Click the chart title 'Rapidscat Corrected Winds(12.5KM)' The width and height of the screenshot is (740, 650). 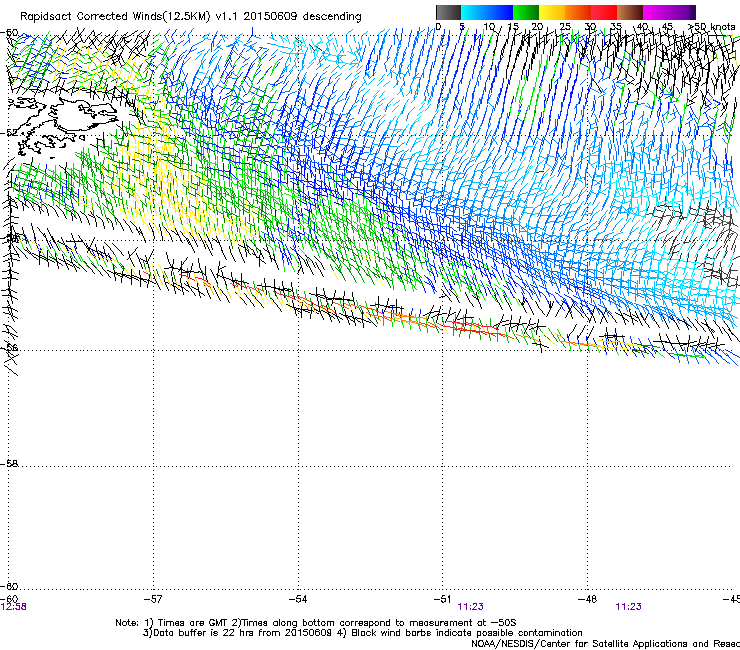pyautogui.click(x=115, y=17)
